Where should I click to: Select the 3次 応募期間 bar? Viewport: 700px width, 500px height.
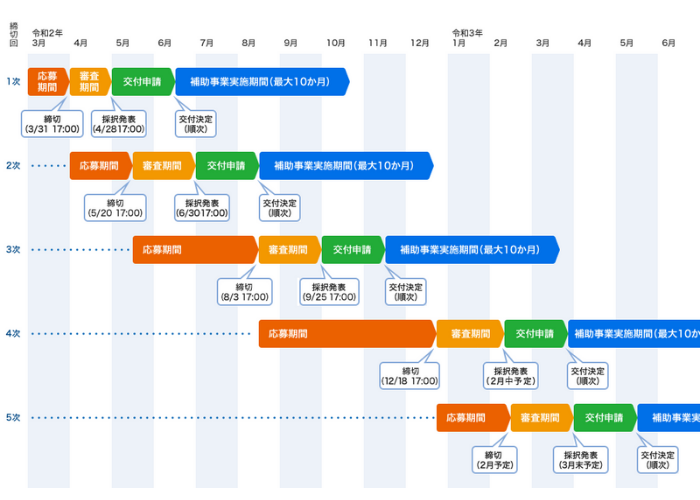click(193, 249)
